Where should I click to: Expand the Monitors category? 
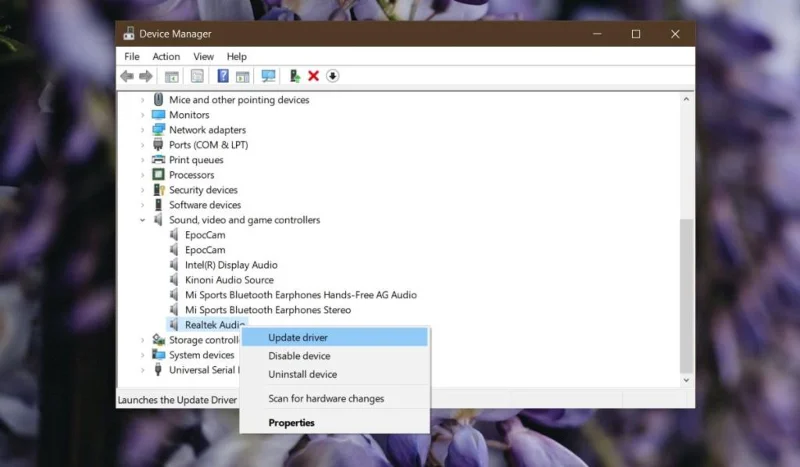tap(142, 115)
